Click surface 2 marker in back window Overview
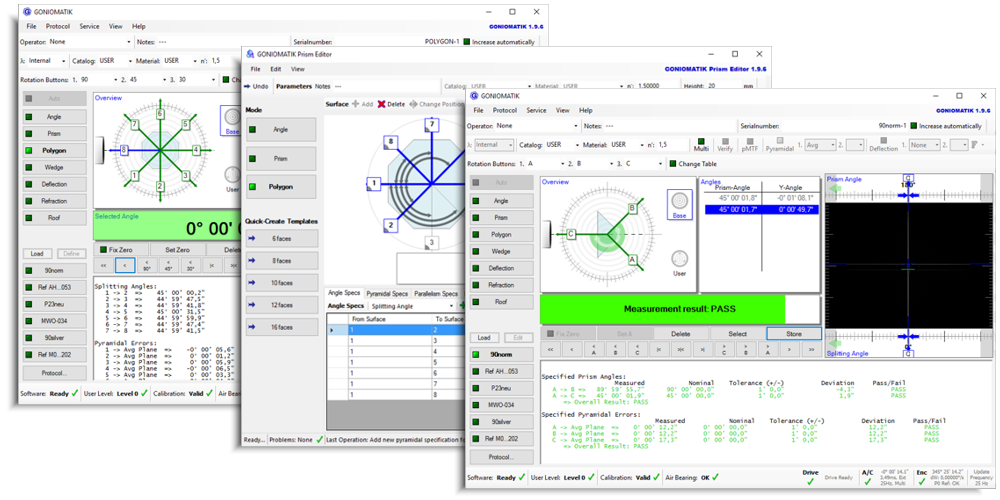 [160, 186]
